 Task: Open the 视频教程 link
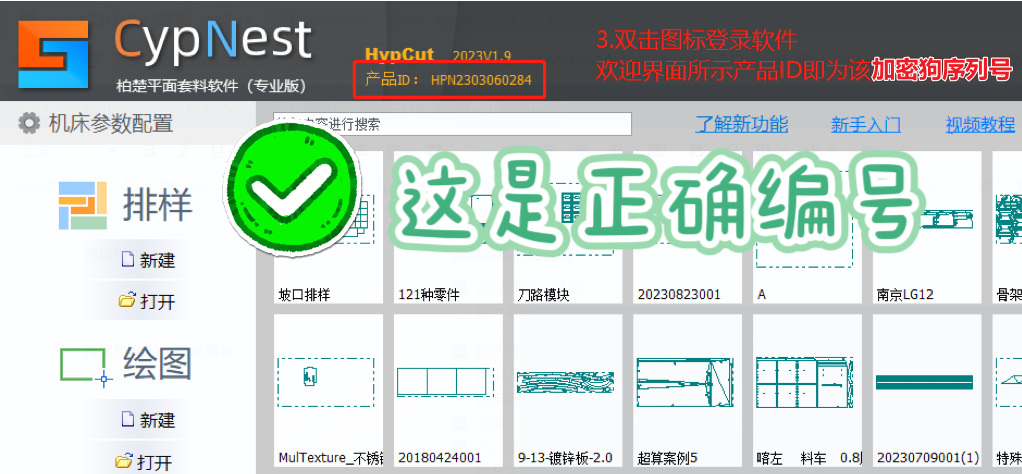coord(980,124)
